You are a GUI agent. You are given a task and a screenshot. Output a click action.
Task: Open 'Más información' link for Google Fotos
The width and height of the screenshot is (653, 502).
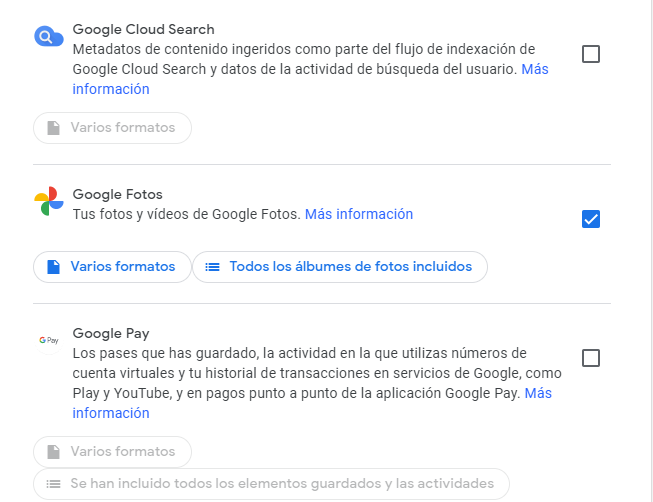click(x=358, y=214)
